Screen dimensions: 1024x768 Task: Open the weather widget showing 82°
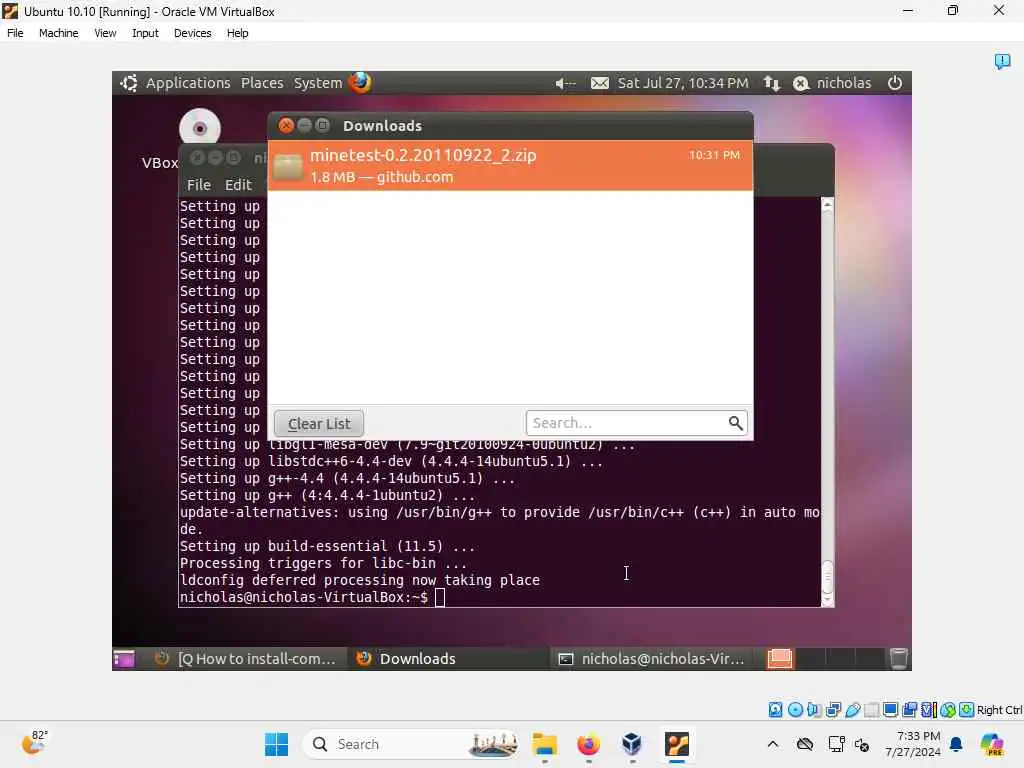33,743
